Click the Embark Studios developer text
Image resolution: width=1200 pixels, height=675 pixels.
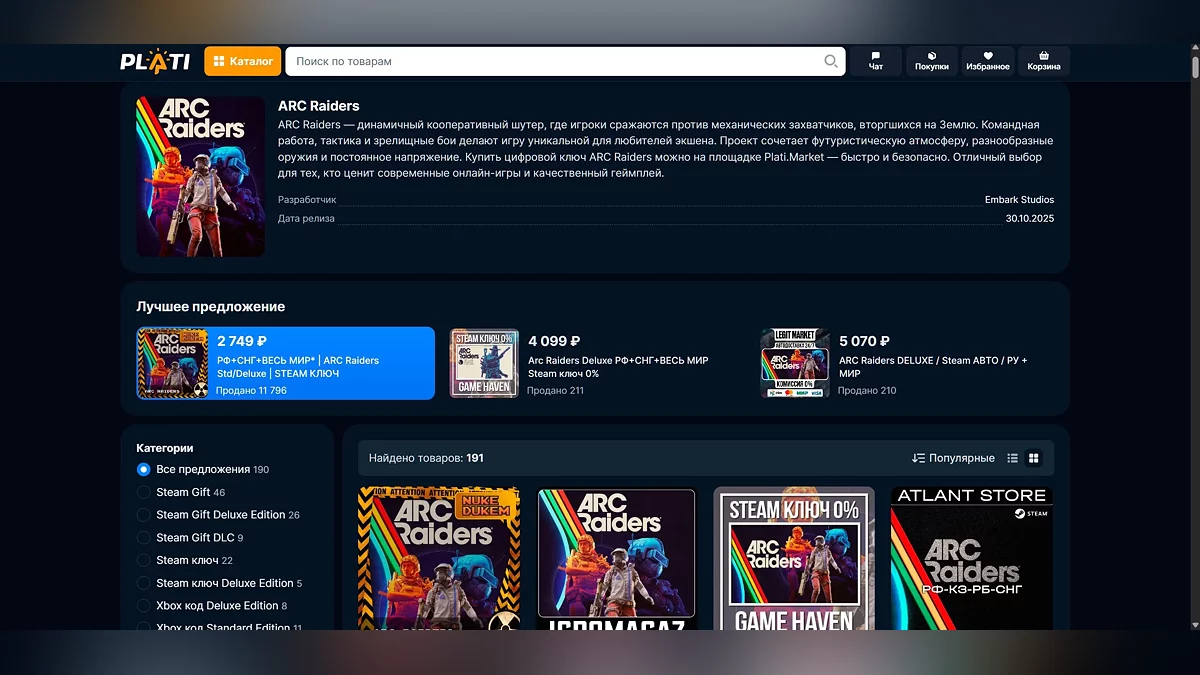coord(1019,200)
